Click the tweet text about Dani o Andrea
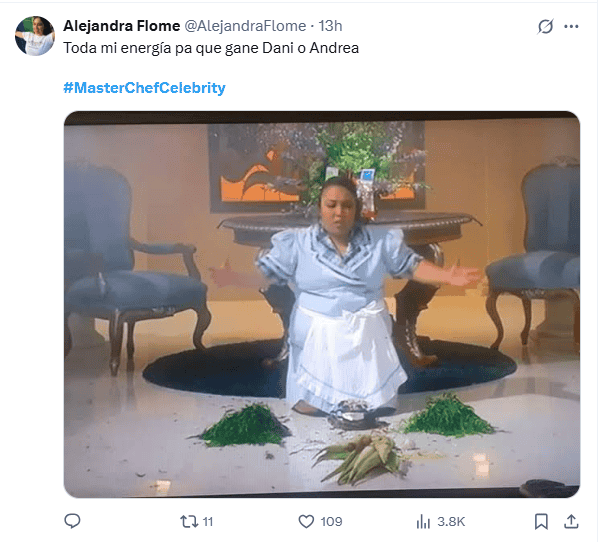This screenshot has height=542, width=607. [x=211, y=48]
